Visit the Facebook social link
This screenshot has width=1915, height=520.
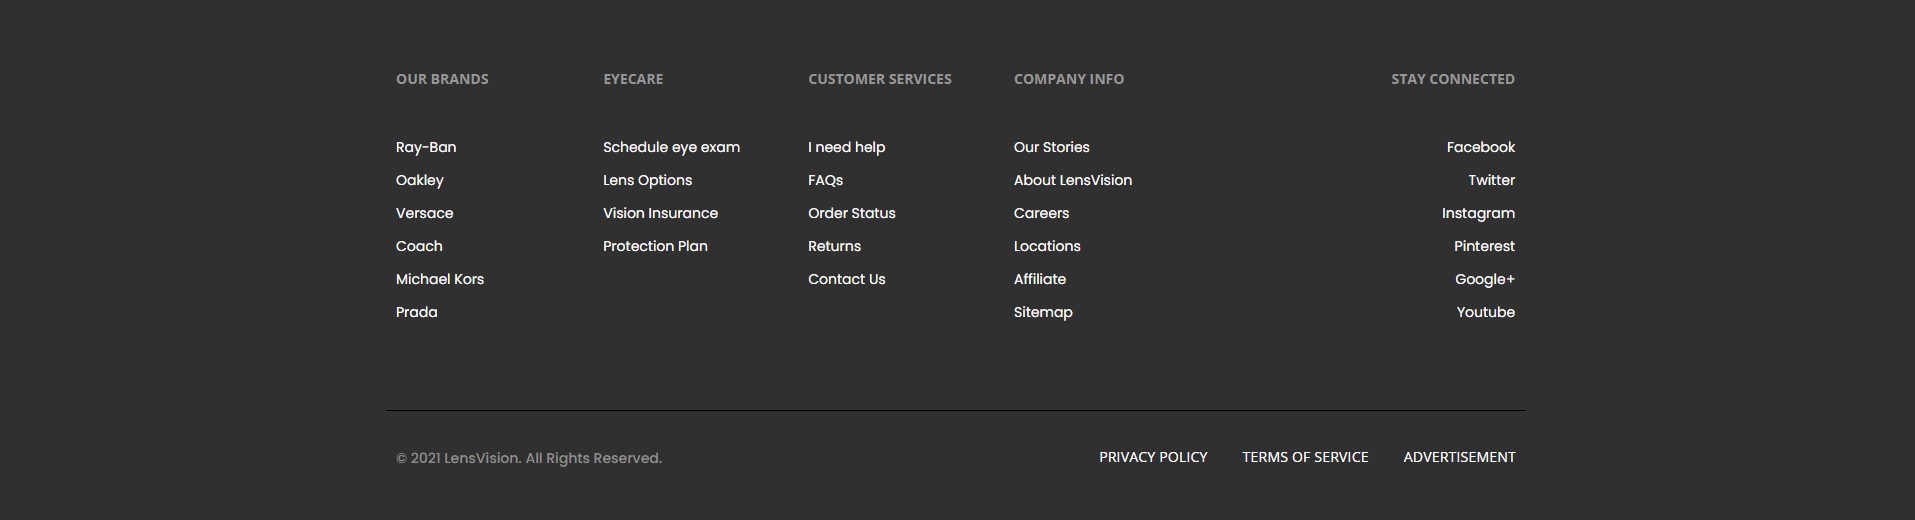(1481, 147)
